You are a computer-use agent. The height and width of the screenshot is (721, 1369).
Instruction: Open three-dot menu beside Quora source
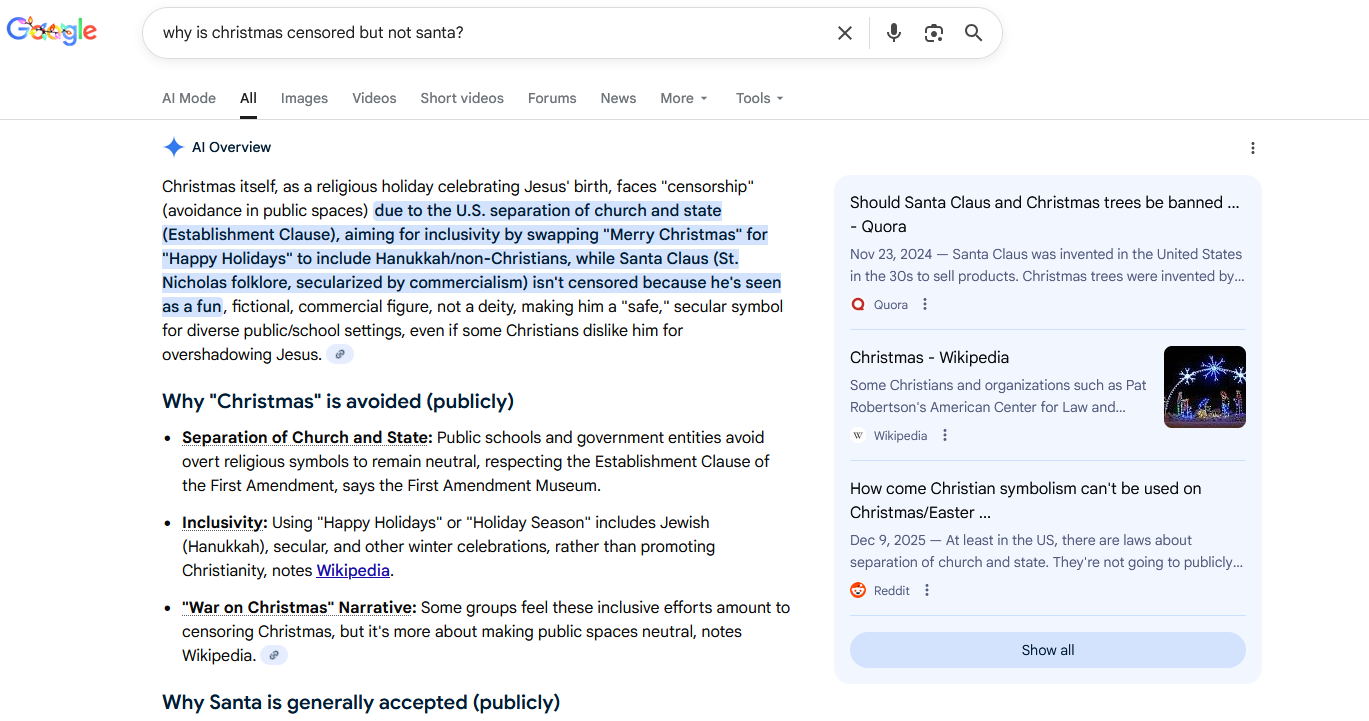click(925, 304)
